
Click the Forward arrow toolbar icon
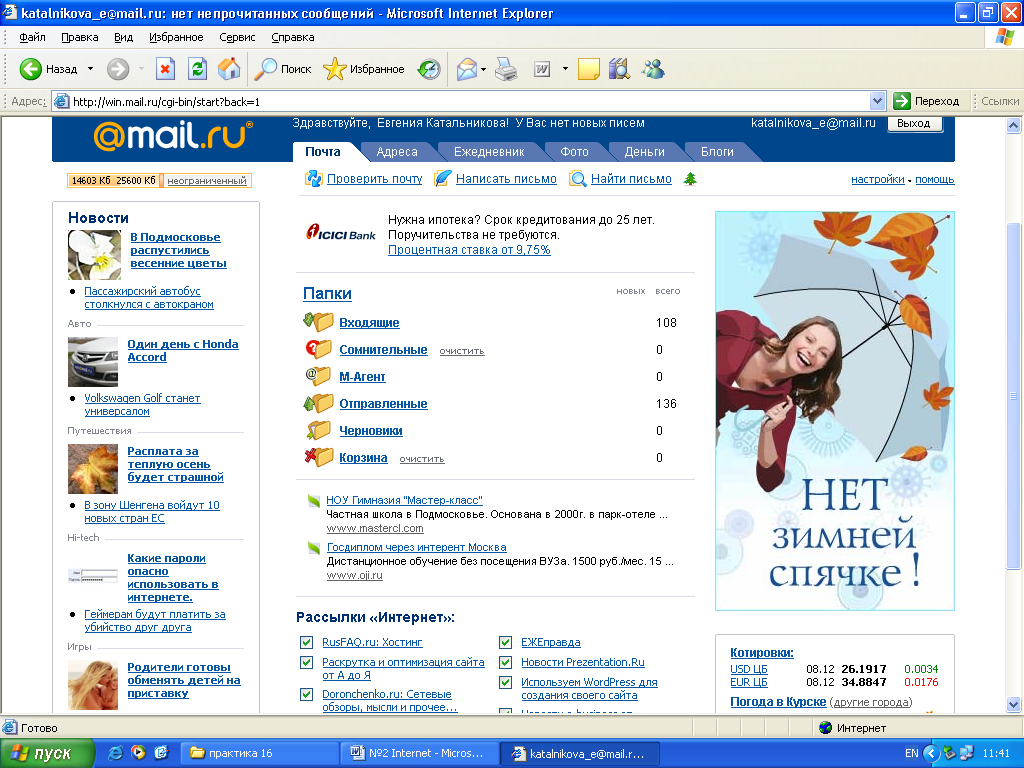click(x=118, y=69)
